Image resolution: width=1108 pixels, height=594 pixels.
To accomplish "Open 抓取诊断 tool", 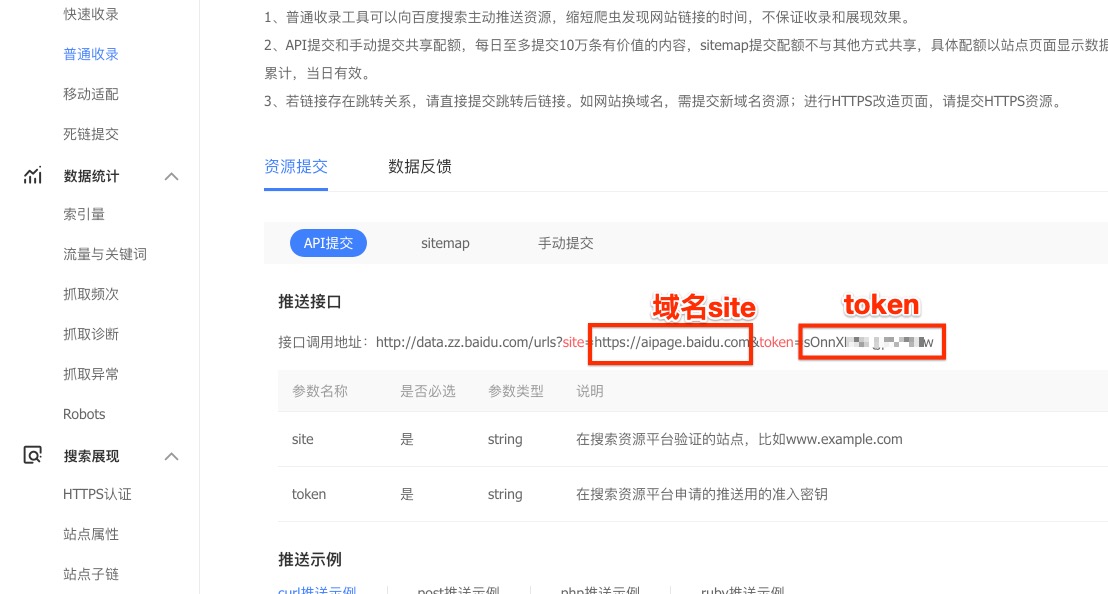I will point(91,334).
